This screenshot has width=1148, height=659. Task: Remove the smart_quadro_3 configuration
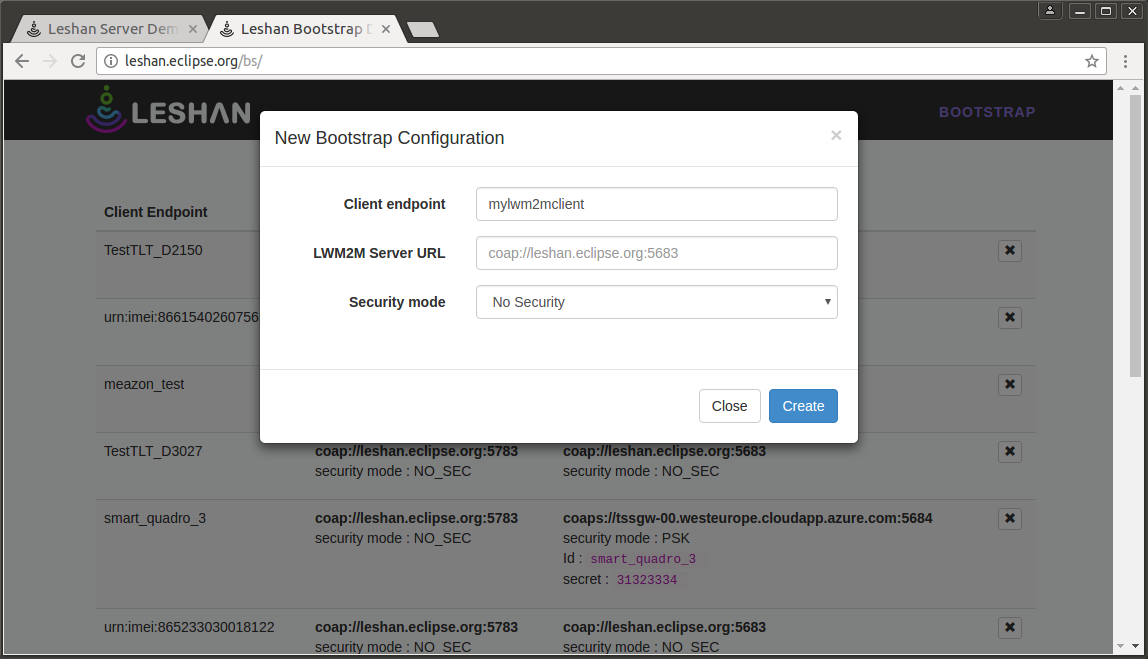tap(1010, 518)
